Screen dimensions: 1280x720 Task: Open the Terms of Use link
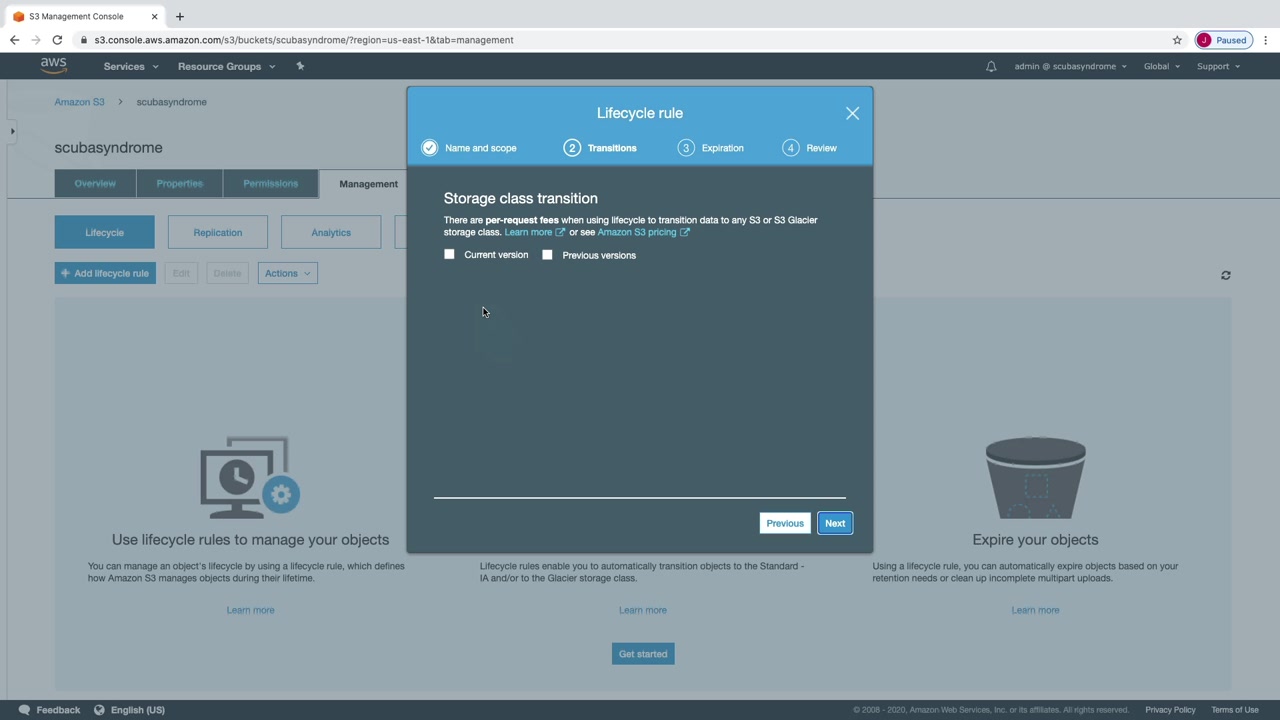point(1235,710)
